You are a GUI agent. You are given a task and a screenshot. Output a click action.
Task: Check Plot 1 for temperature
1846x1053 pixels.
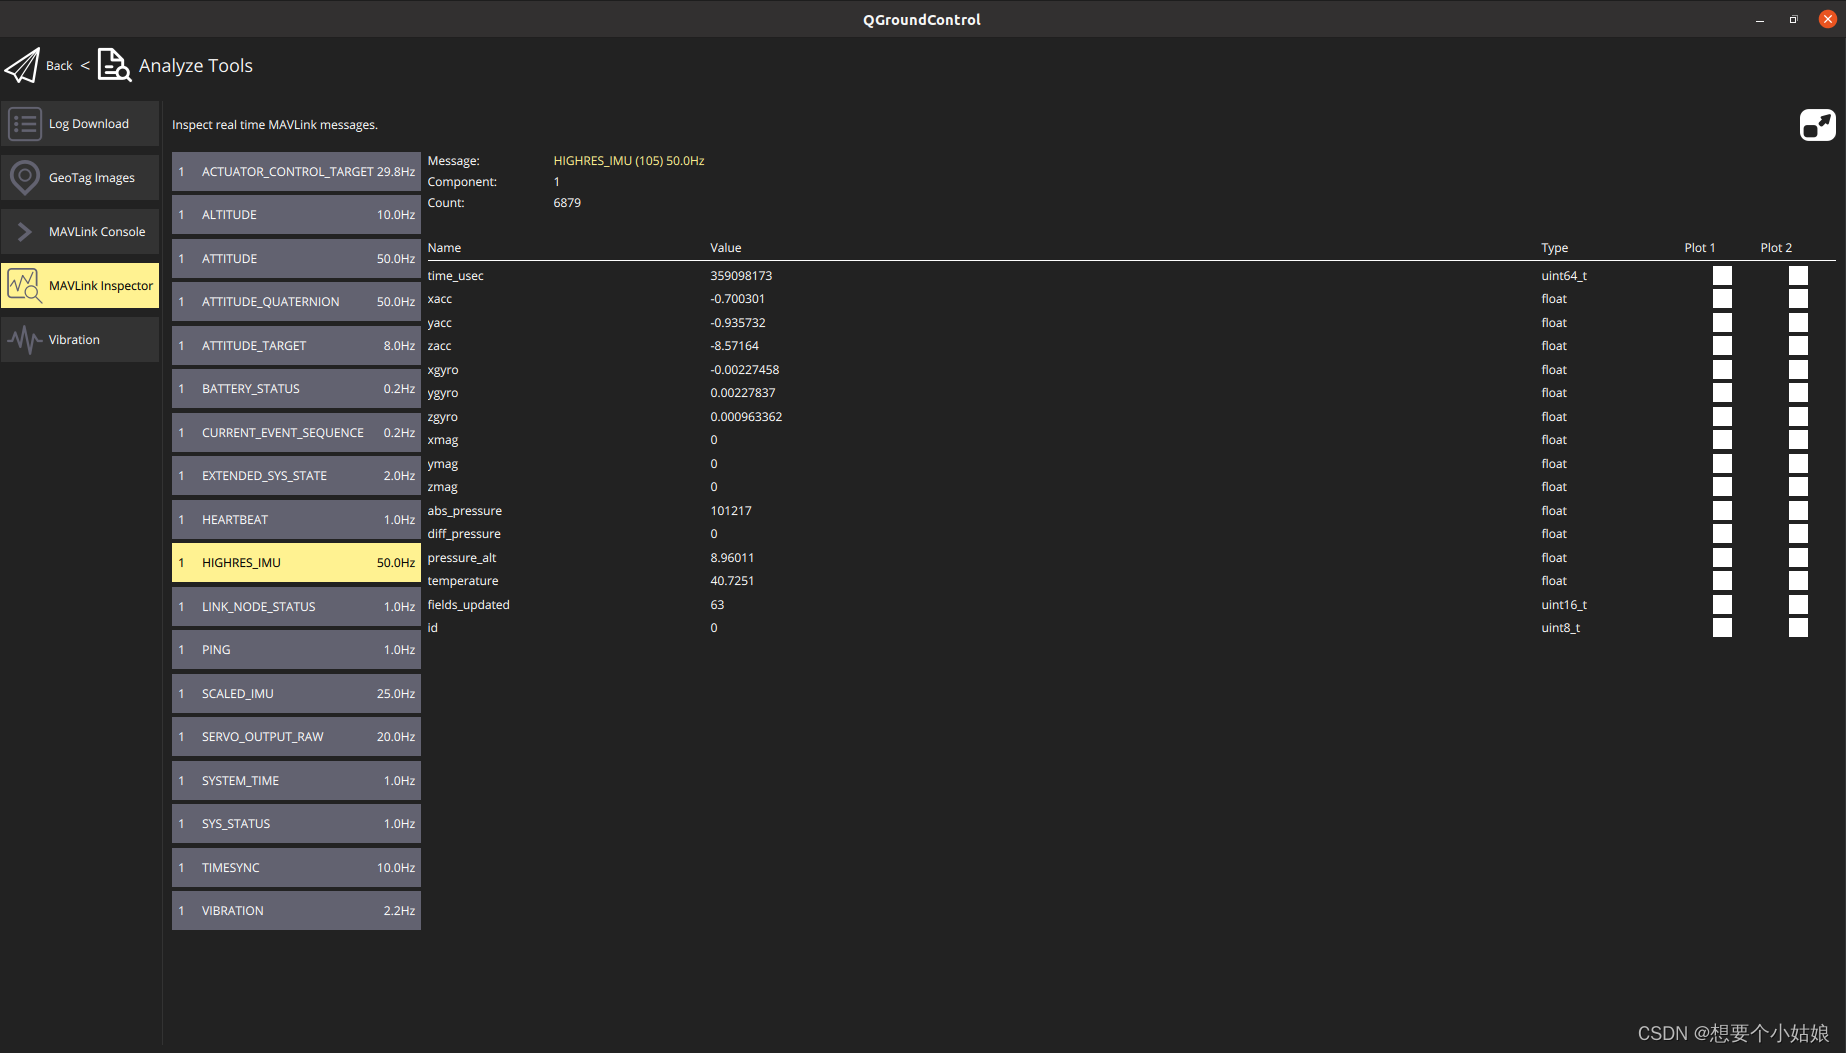1722,581
